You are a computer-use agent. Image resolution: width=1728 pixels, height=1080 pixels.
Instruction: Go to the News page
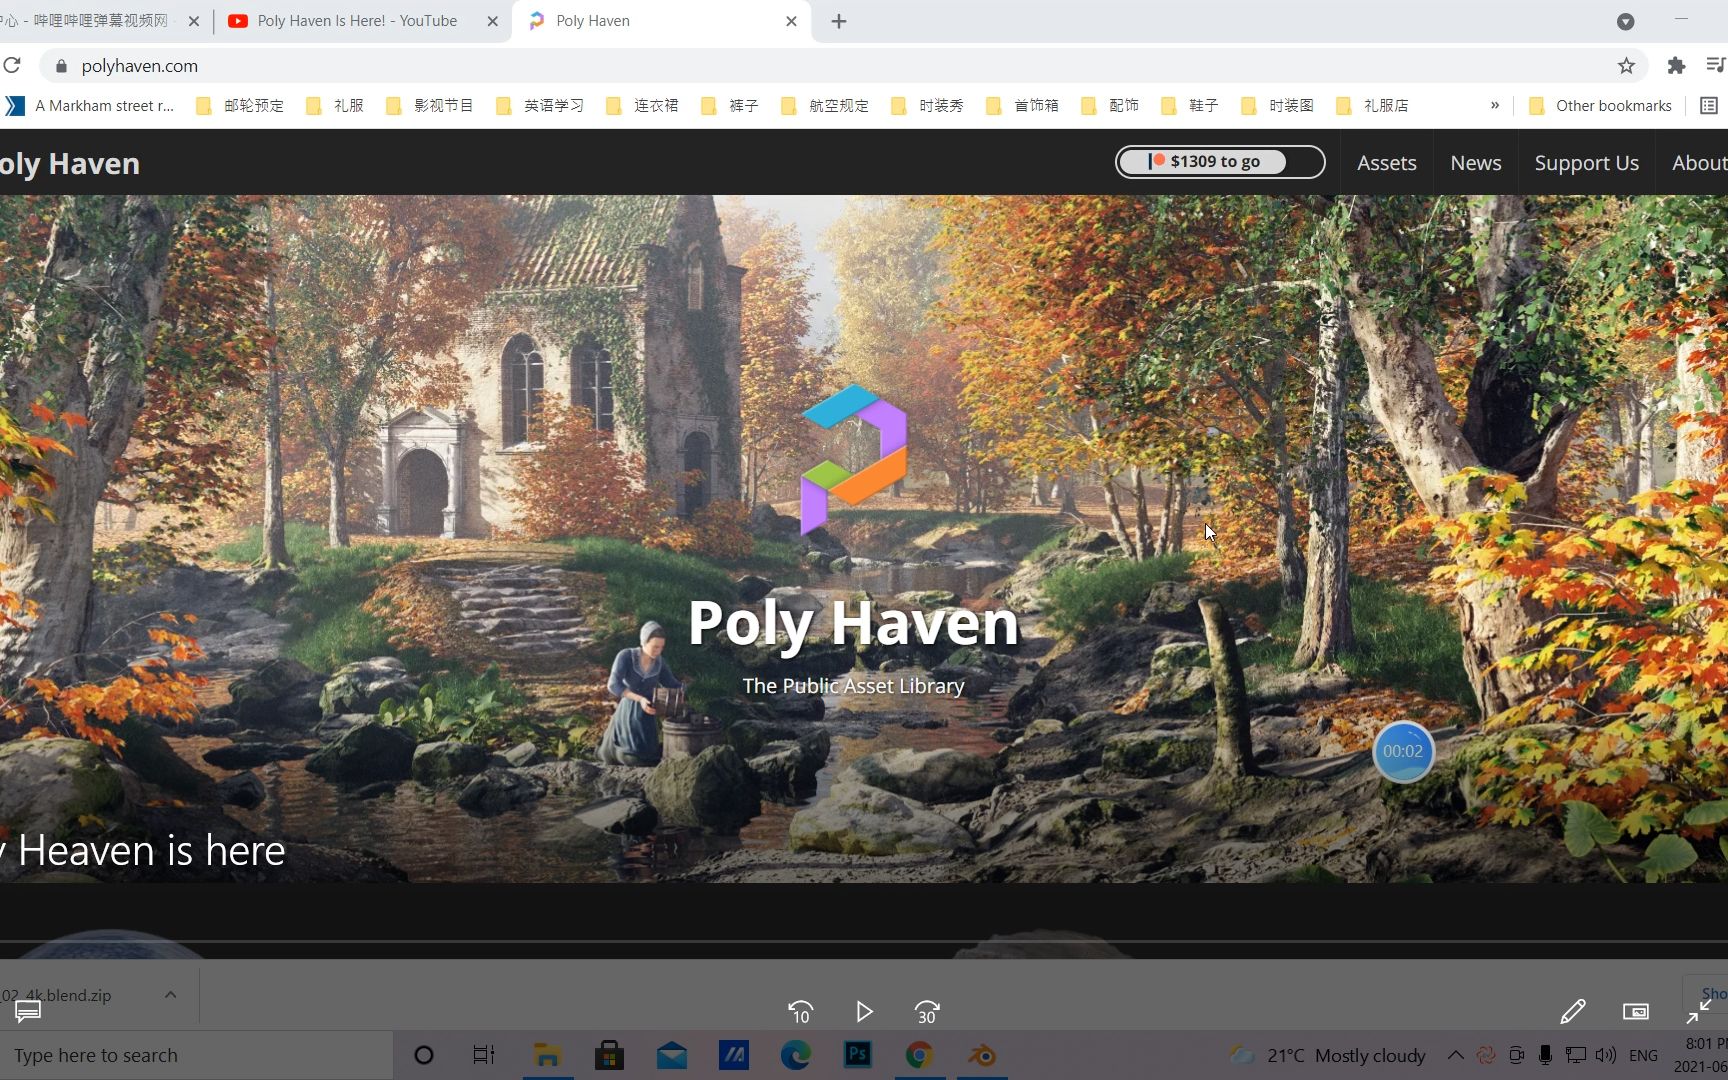pyautogui.click(x=1476, y=163)
